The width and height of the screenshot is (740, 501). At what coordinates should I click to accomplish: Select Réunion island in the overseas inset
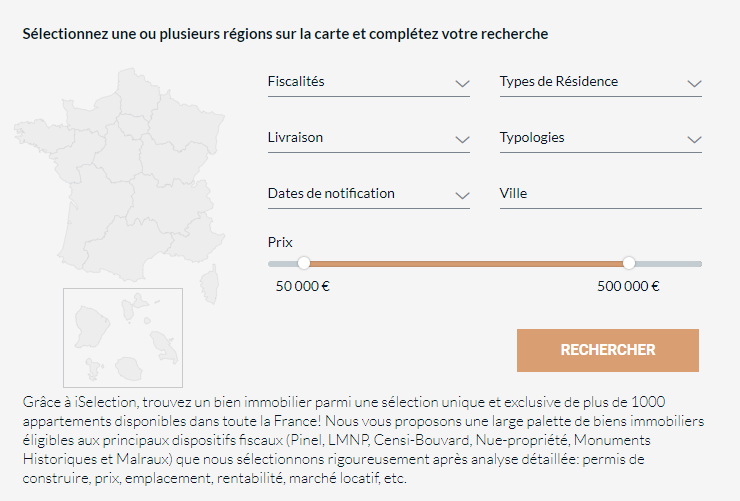[129, 369]
